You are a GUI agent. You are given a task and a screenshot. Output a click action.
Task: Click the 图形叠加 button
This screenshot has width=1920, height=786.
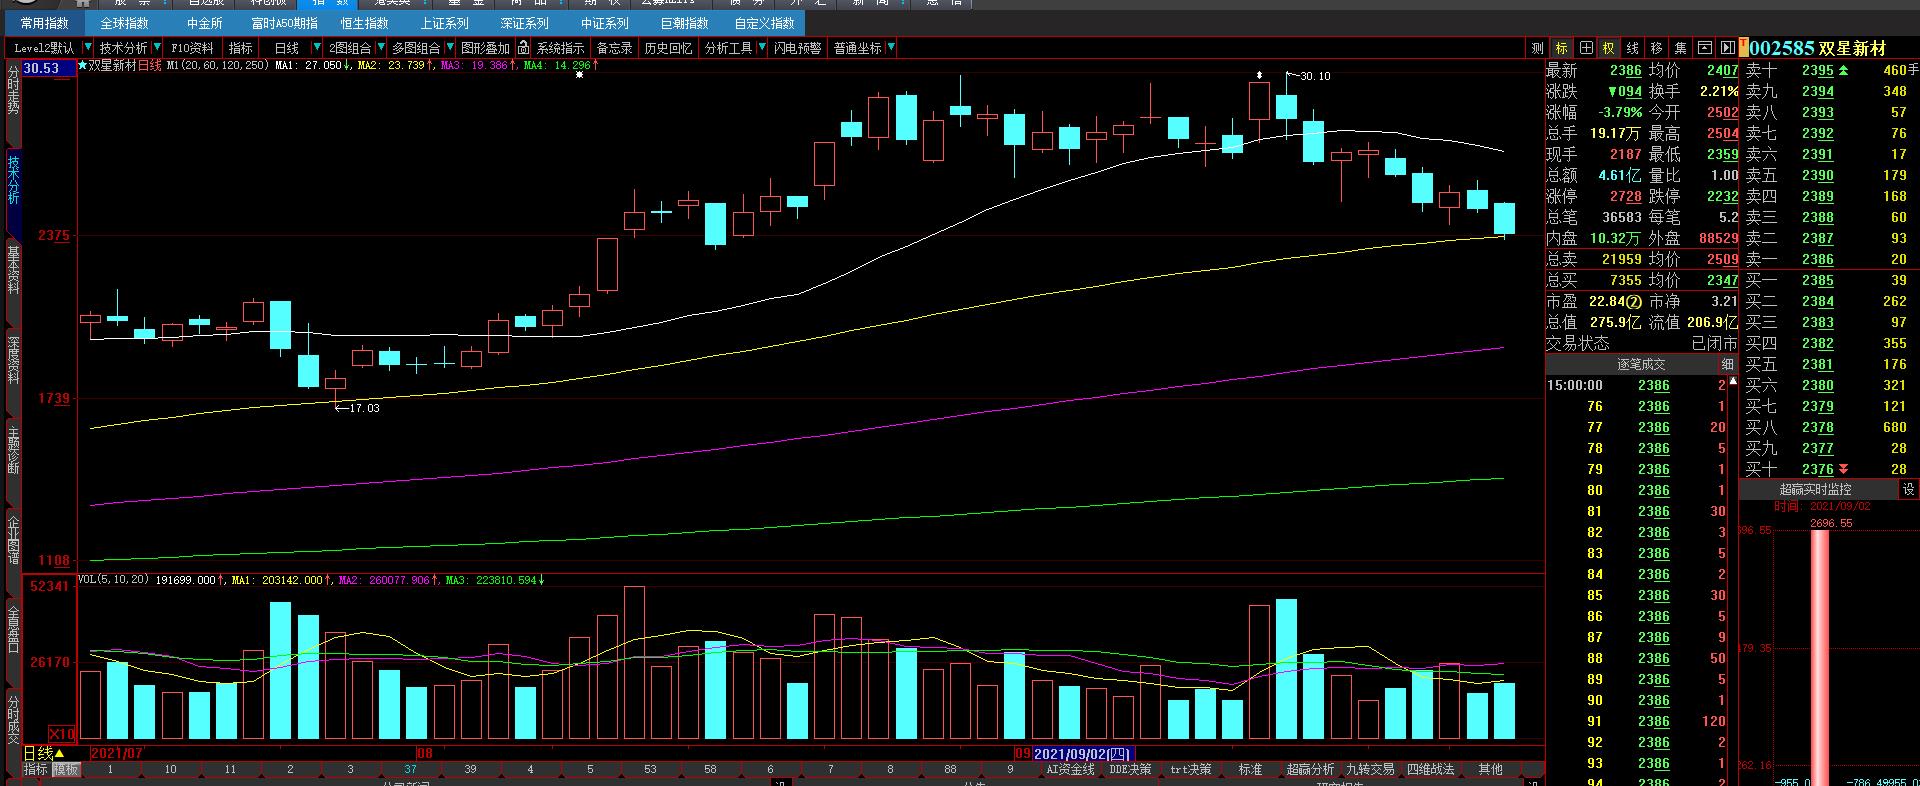(485, 48)
